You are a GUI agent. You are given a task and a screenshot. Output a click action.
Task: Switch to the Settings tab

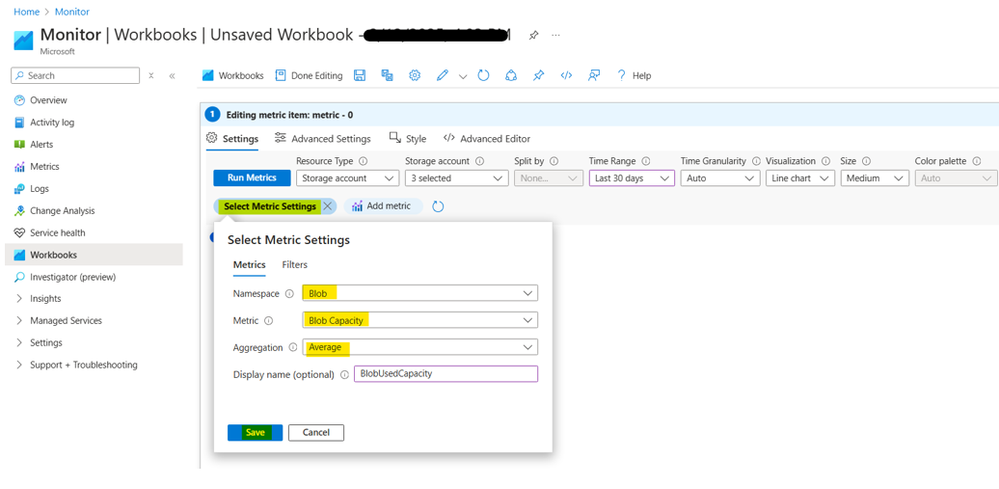coord(233,139)
